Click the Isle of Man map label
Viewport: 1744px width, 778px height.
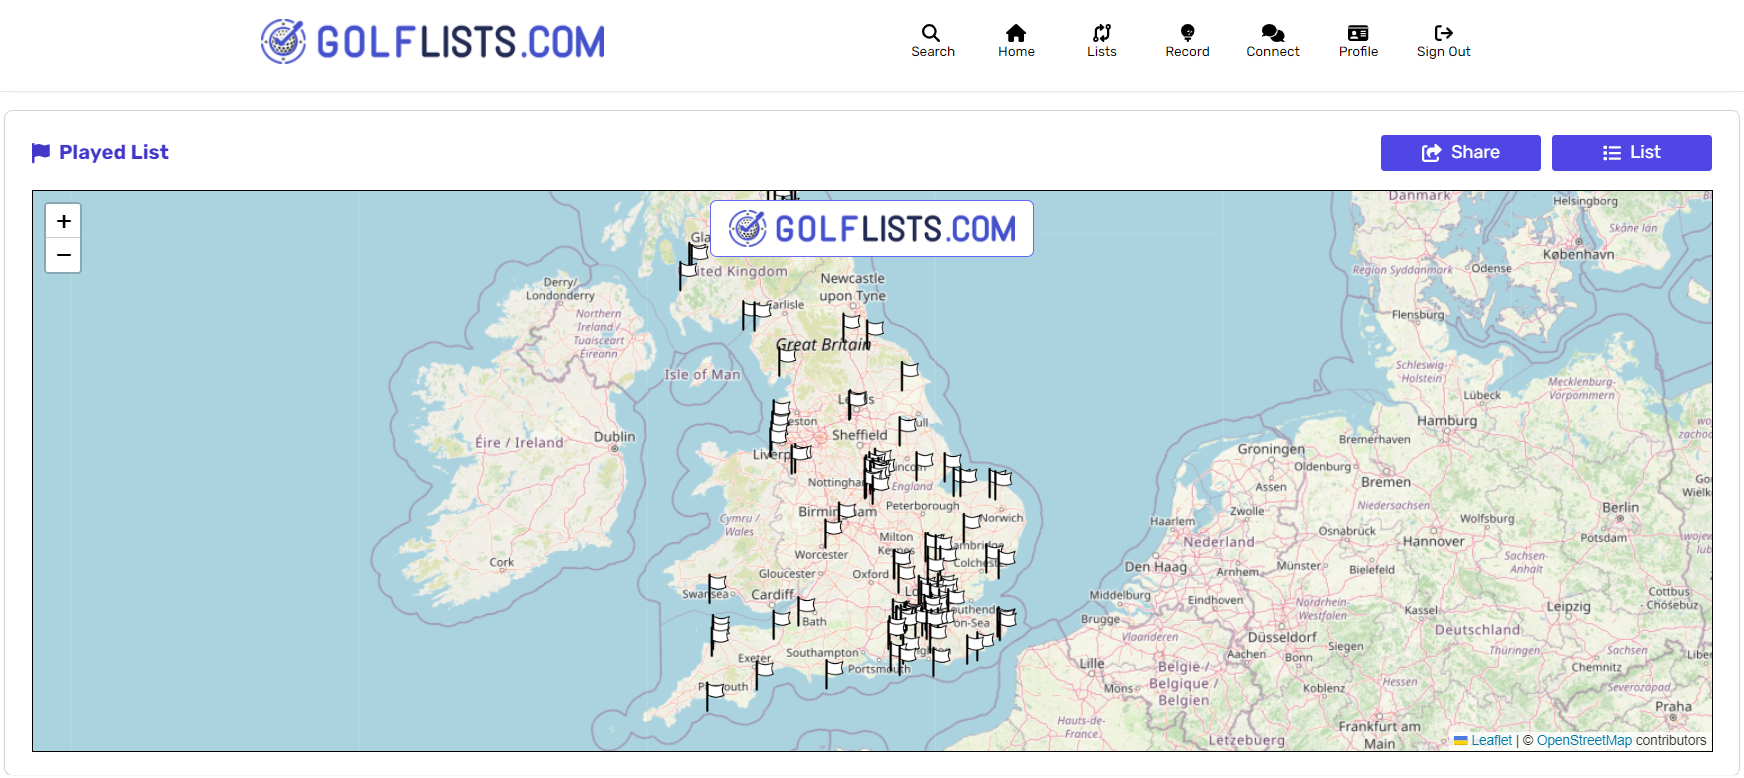[702, 375]
